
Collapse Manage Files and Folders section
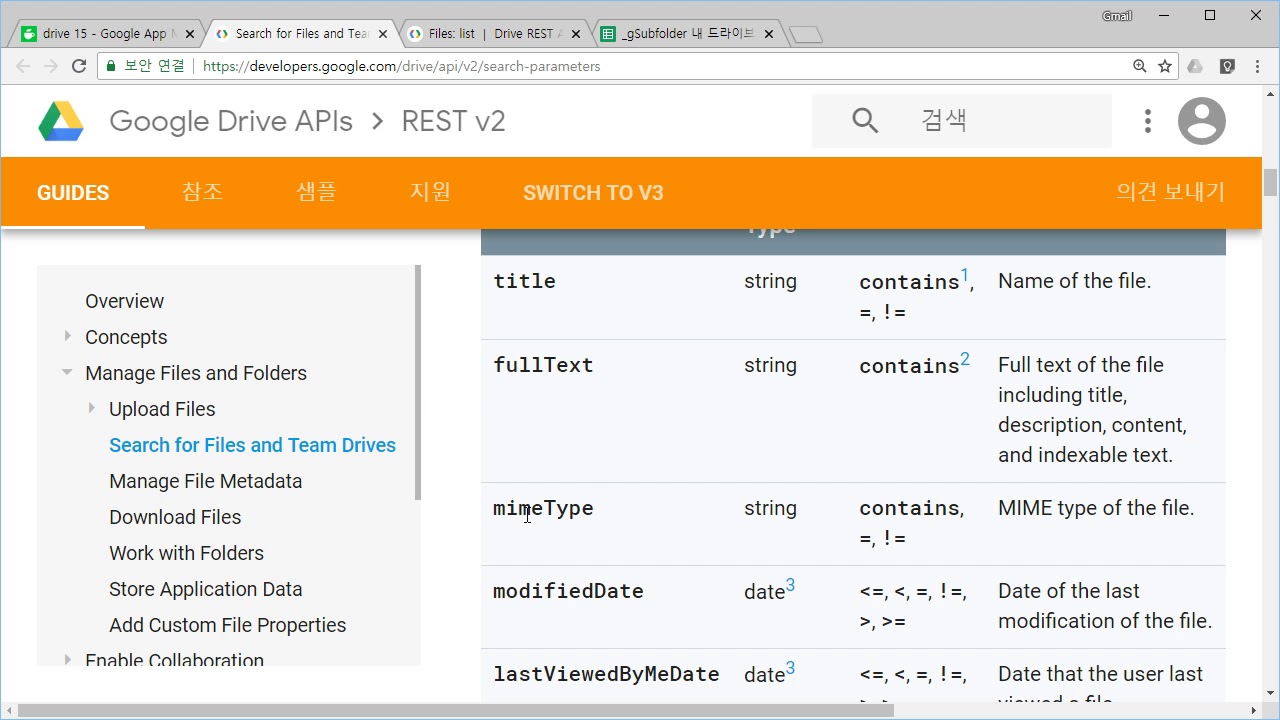click(x=67, y=372)
